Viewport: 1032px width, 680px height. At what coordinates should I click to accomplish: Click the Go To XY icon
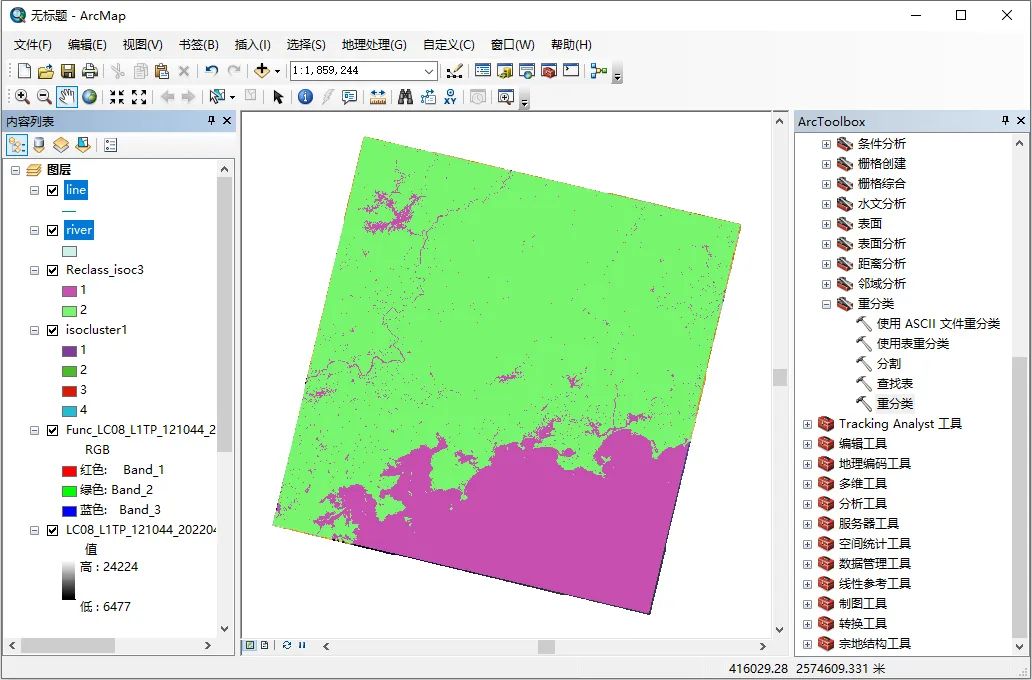click(450, 97)
